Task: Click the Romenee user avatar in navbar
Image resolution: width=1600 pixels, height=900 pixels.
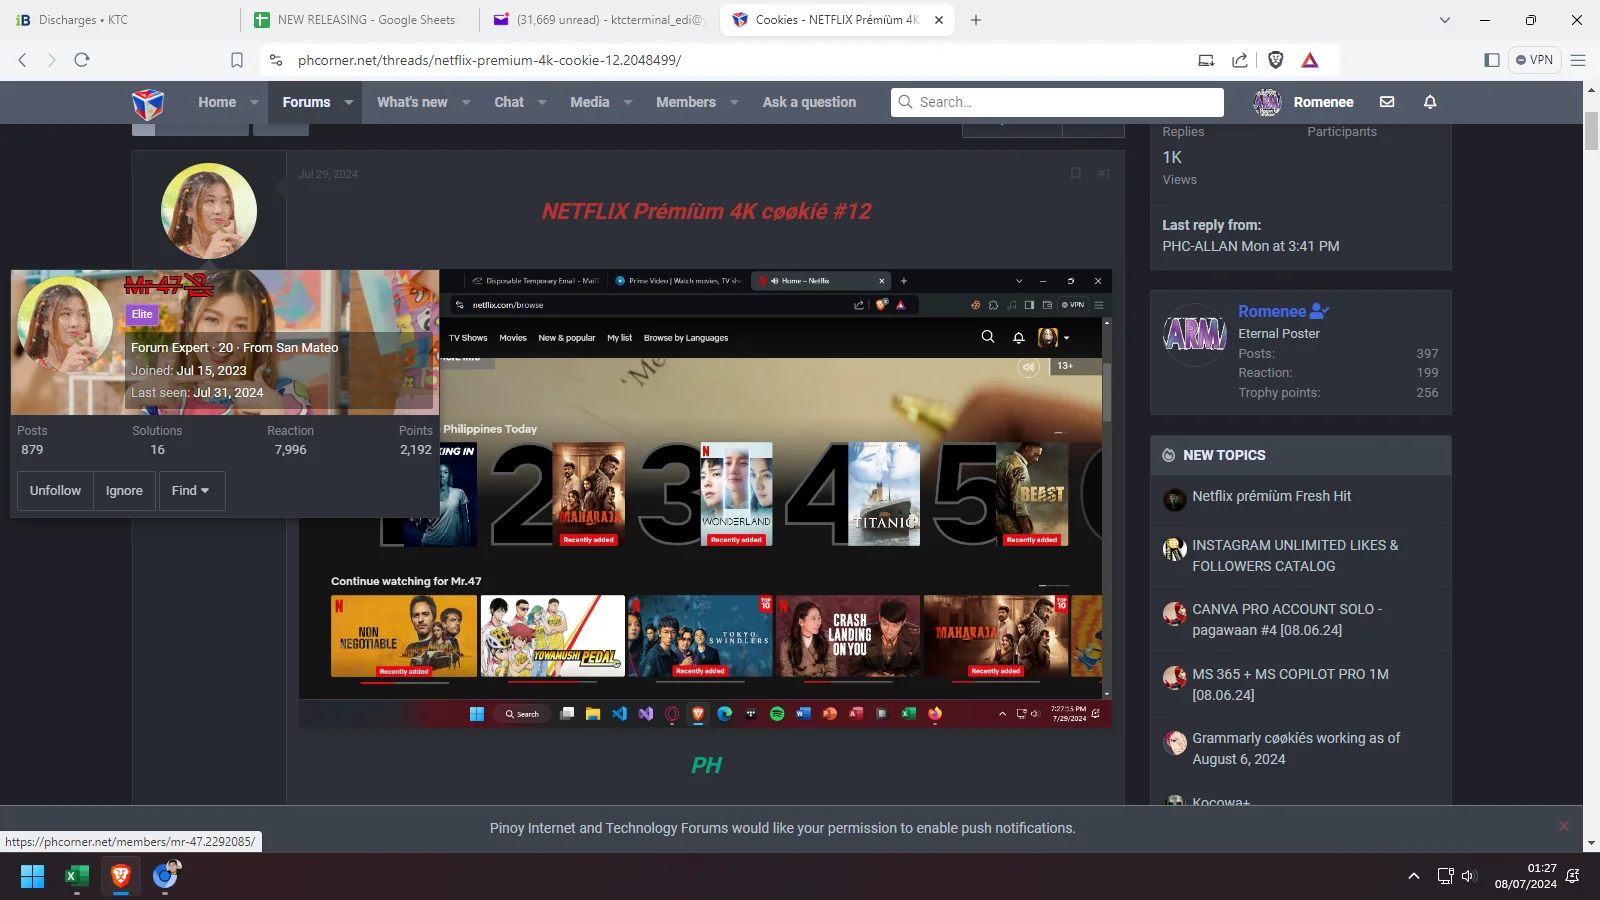Action: click(1268, 102)
